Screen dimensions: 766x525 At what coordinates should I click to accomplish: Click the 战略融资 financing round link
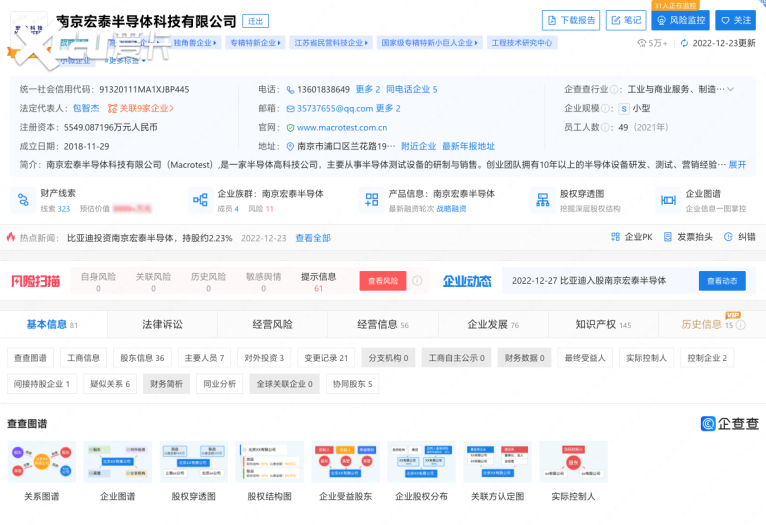pyautogui.click(x=451, y=209)
